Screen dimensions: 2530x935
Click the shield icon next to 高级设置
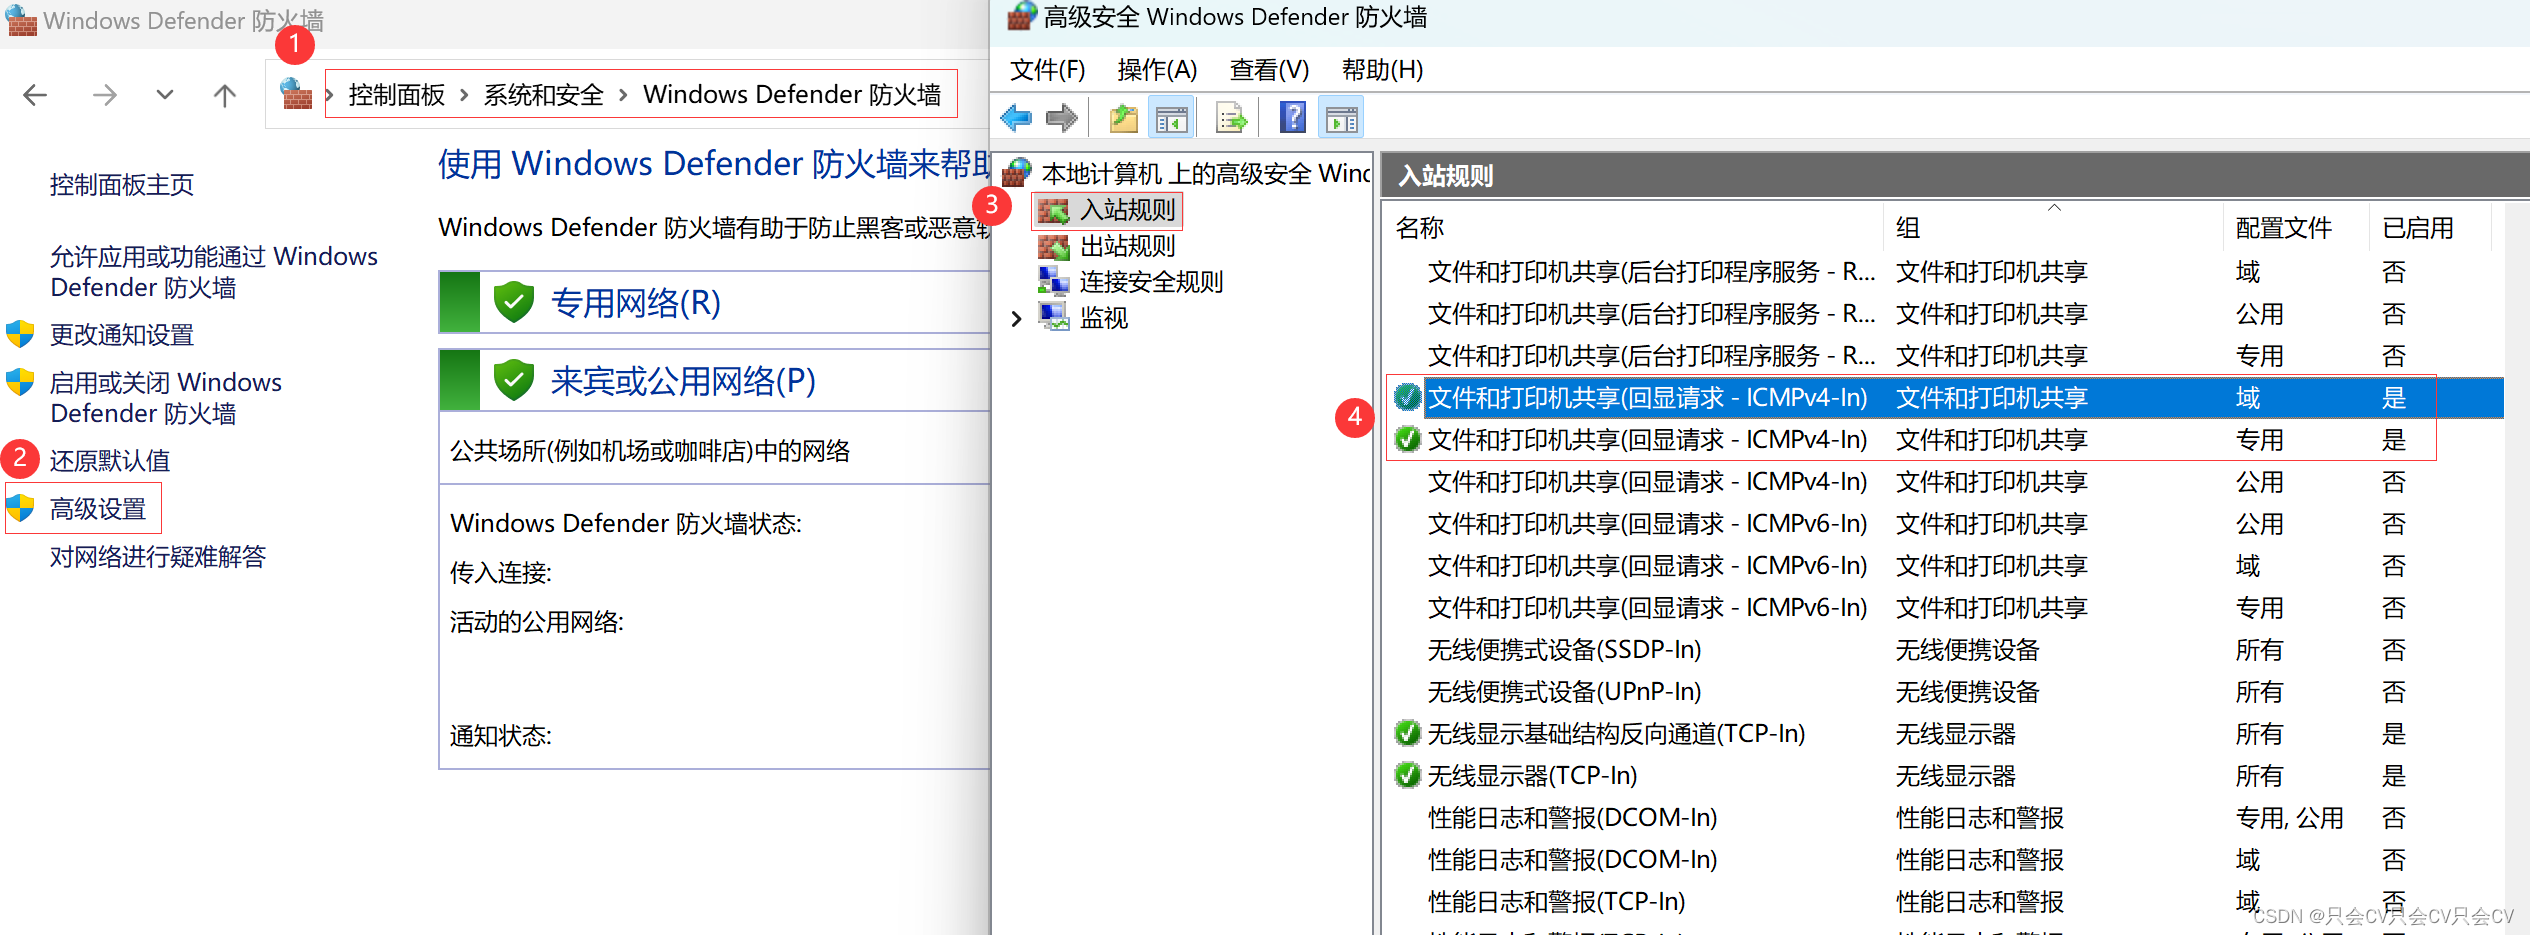pos(20,508)
